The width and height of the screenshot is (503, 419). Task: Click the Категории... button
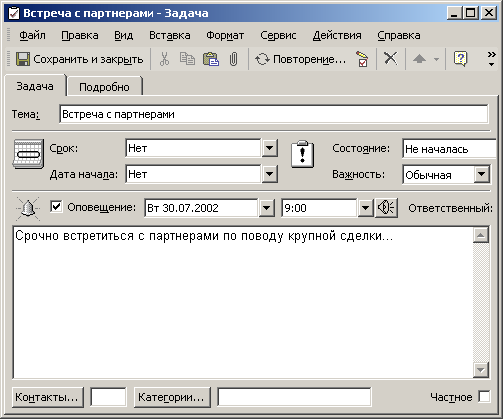[x=172, y=397]
